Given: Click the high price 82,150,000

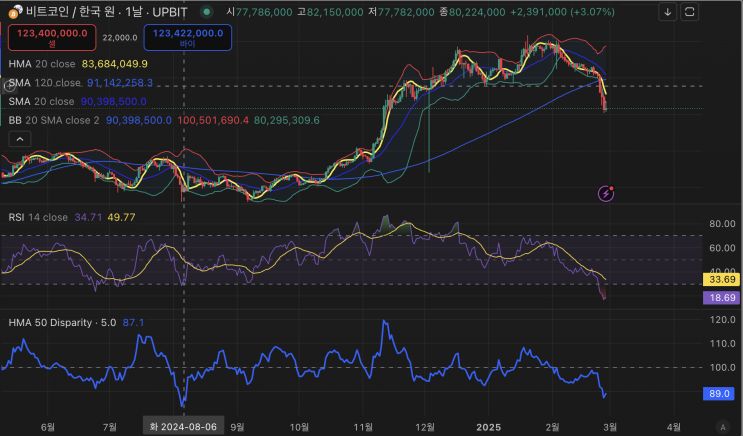Looking at the screenshot, I should (335, 12).
